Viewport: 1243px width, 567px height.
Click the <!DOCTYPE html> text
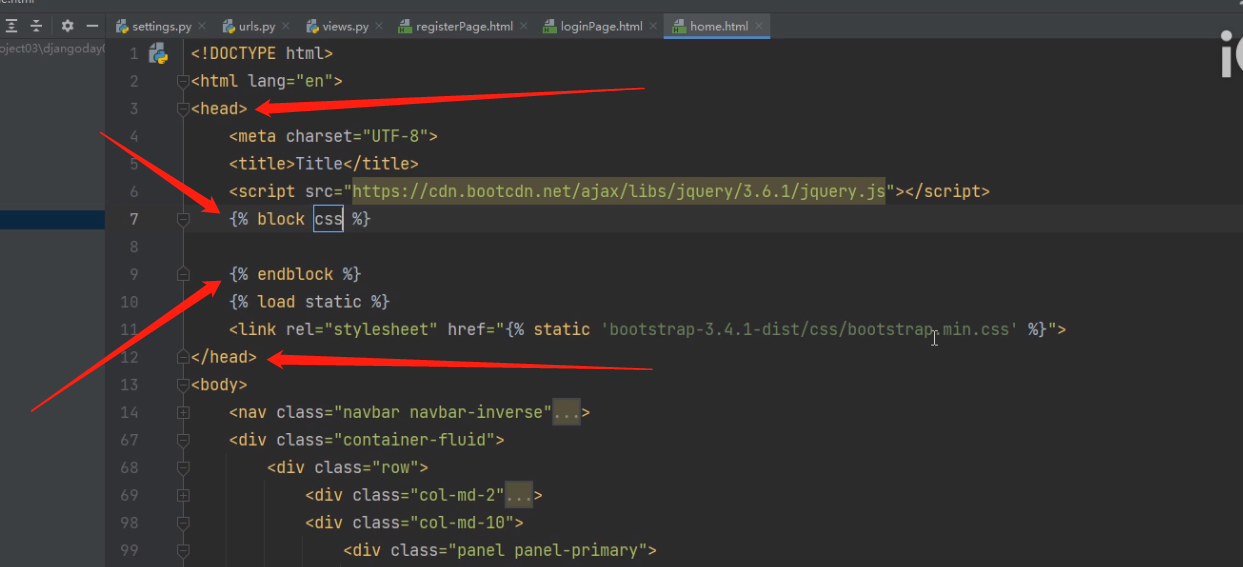262,54
